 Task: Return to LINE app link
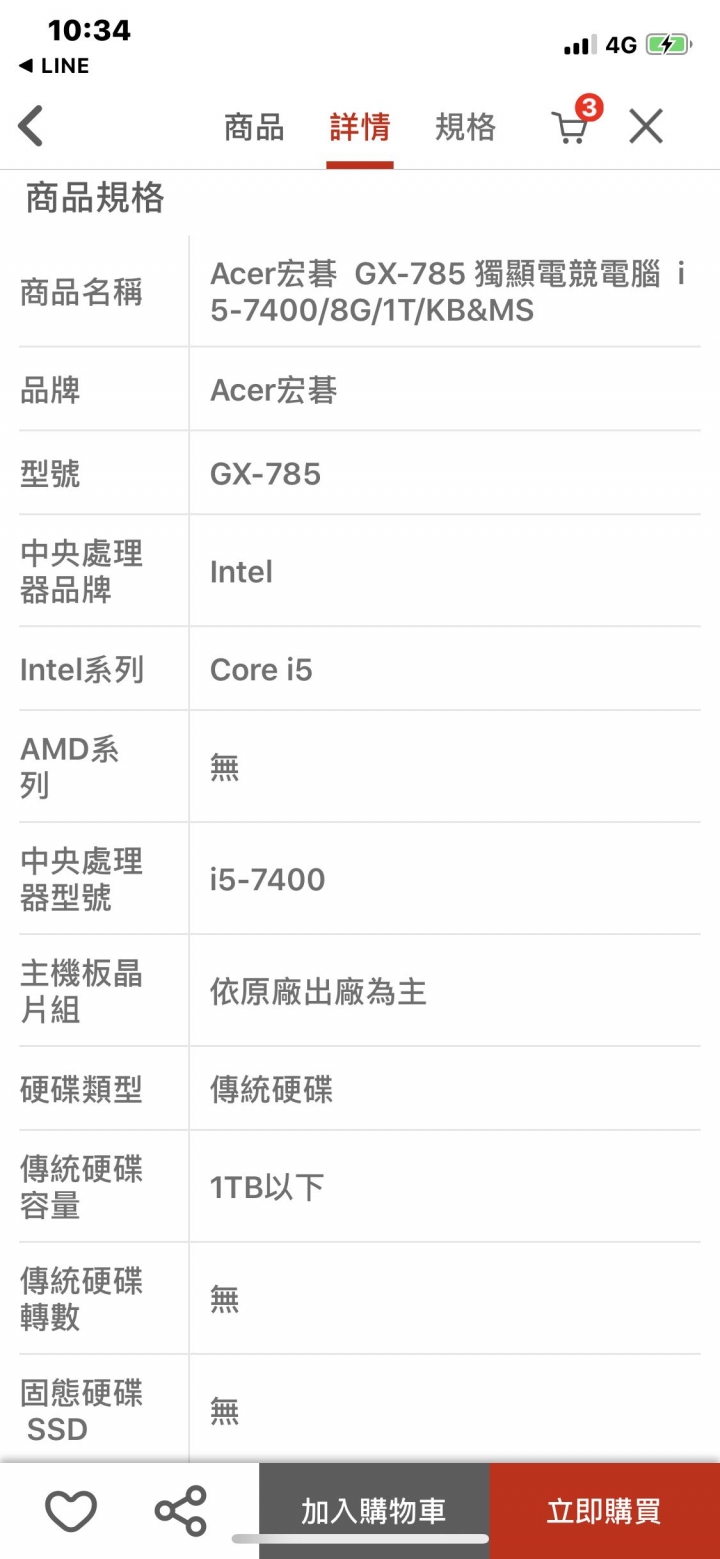54,66
